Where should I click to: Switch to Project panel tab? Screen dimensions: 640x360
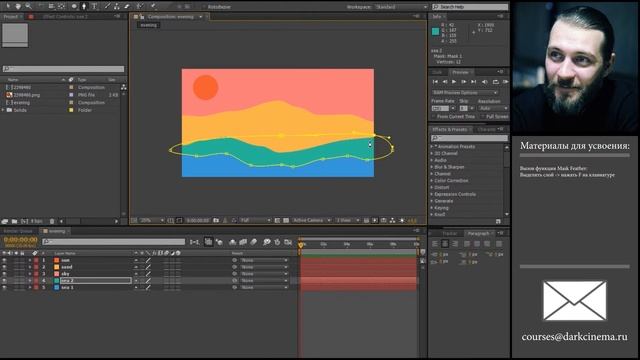(x=11, y=17)
